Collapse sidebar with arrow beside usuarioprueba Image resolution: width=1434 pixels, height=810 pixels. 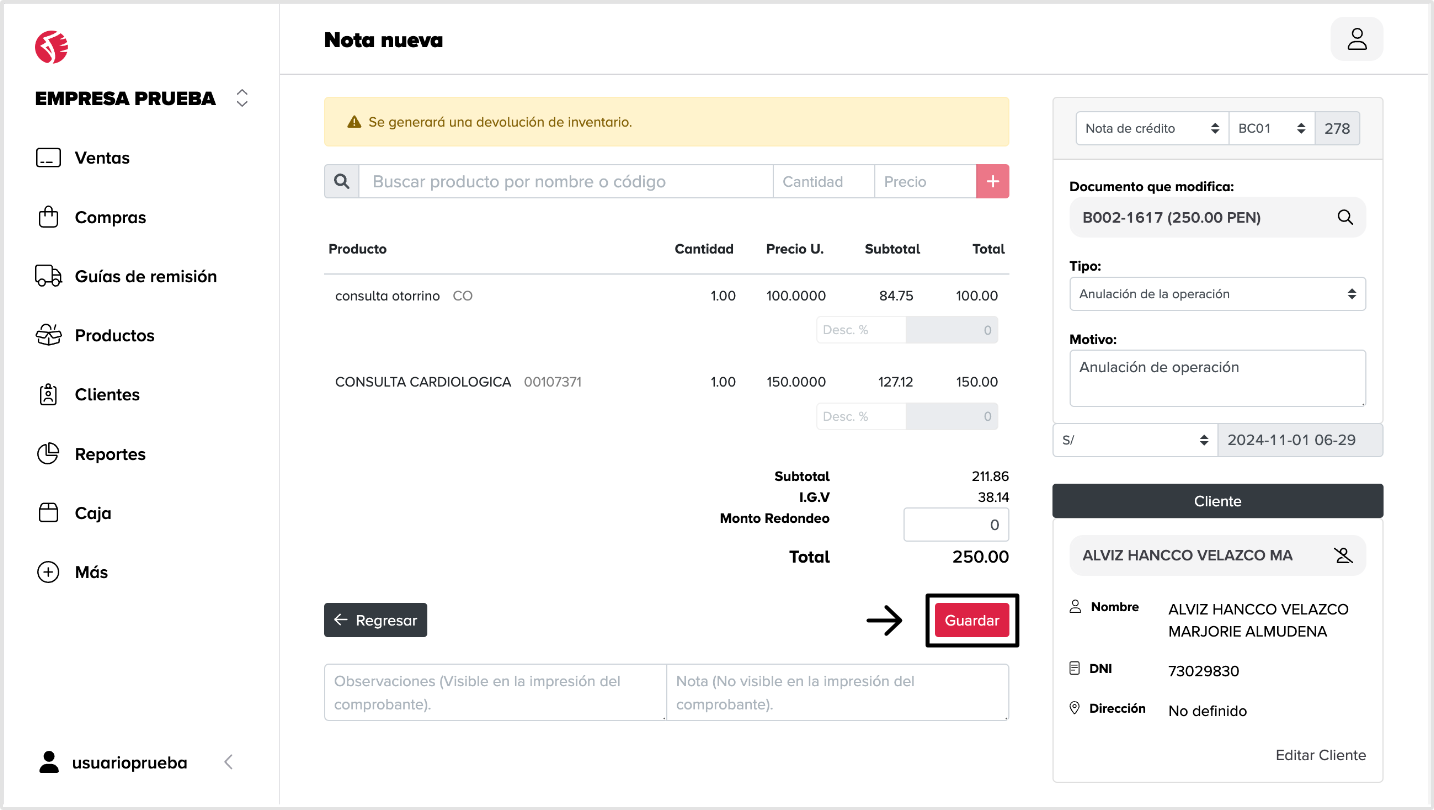[228, 762]
